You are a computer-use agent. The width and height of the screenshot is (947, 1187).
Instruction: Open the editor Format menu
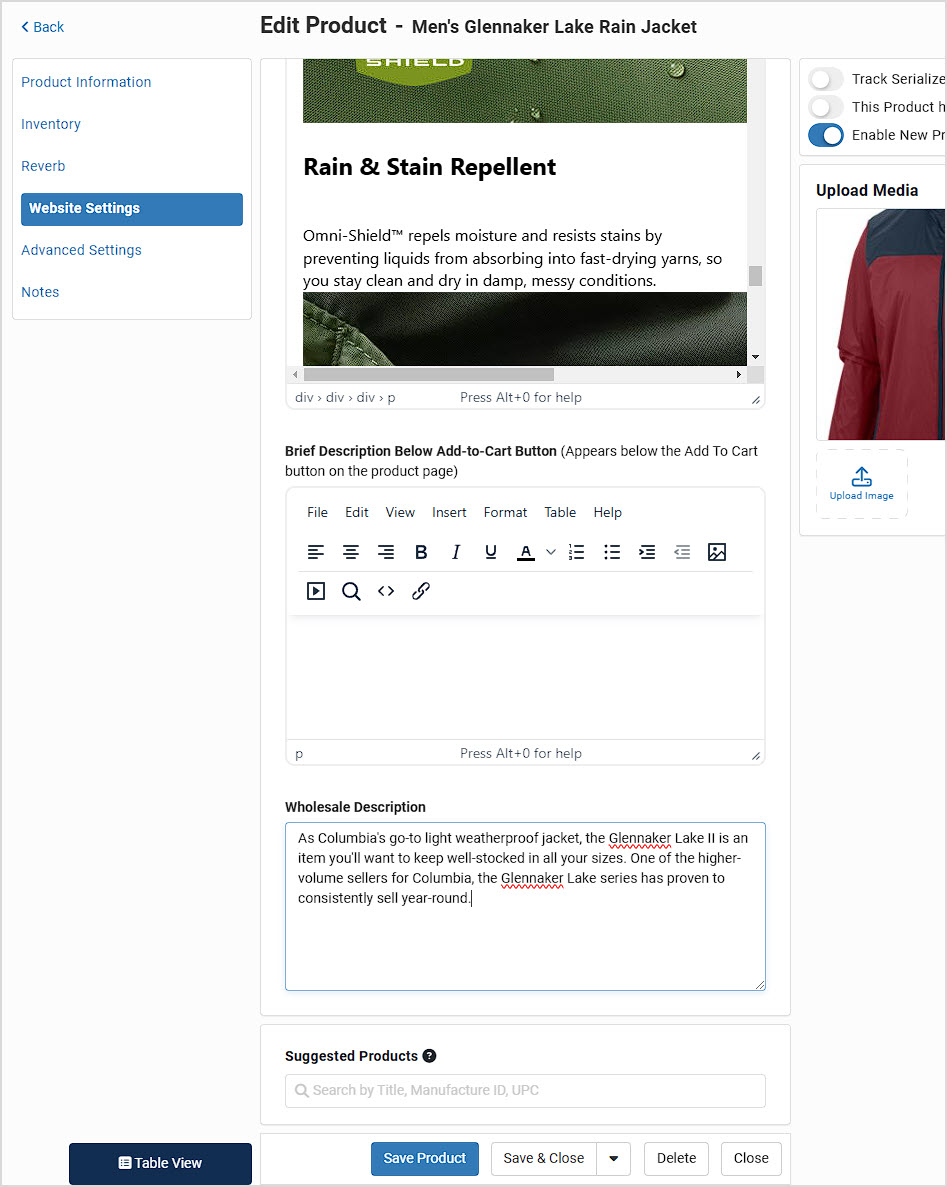[505, 512]
